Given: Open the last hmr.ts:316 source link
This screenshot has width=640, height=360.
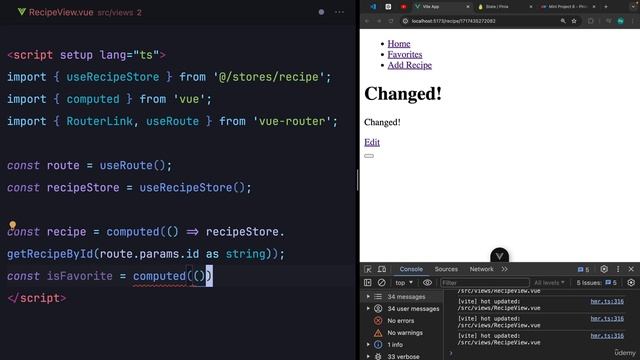Looking at the screenshot, I should 607,336.
